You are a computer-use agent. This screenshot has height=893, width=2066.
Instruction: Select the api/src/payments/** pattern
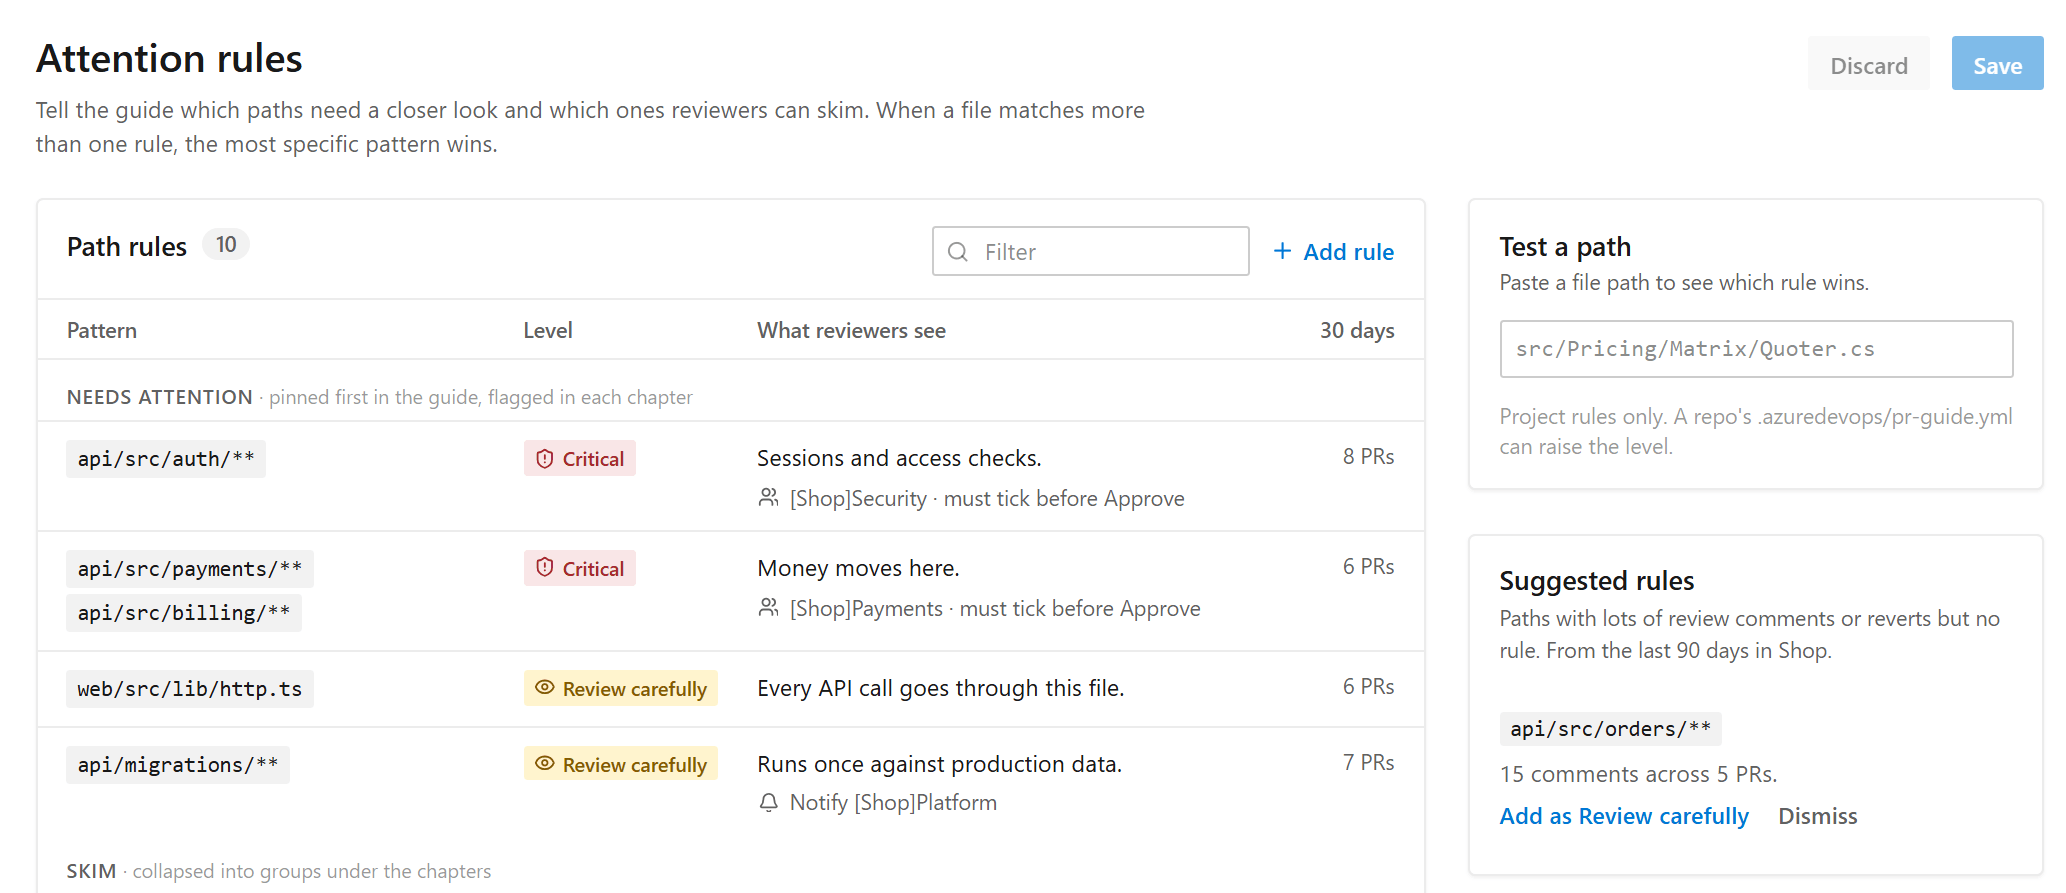(x=190, y=569)
